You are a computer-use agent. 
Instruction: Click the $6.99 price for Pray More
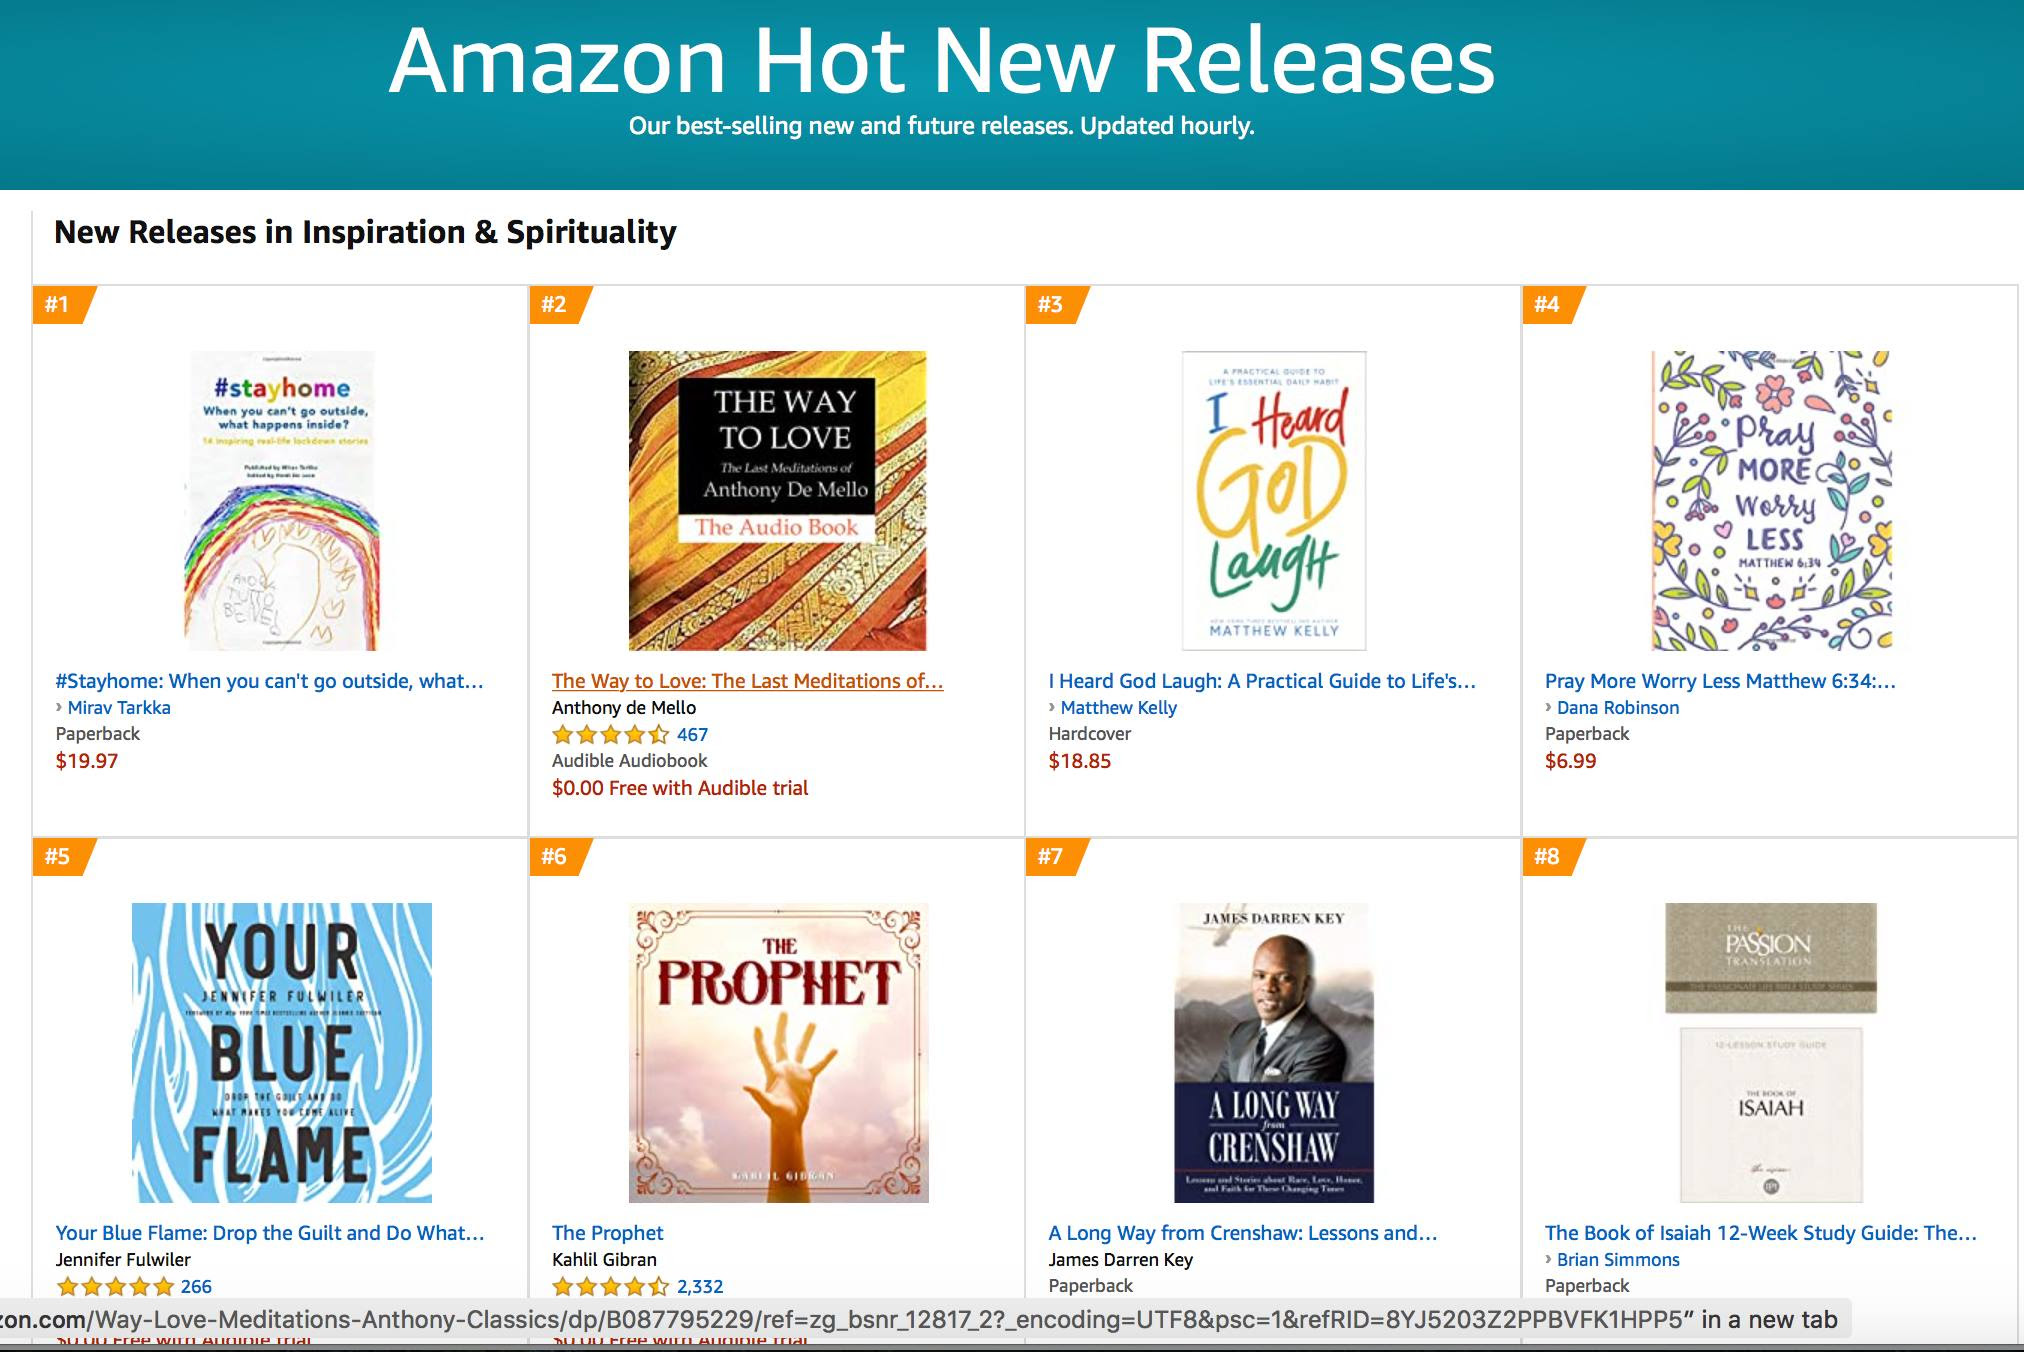[1570, 761]
